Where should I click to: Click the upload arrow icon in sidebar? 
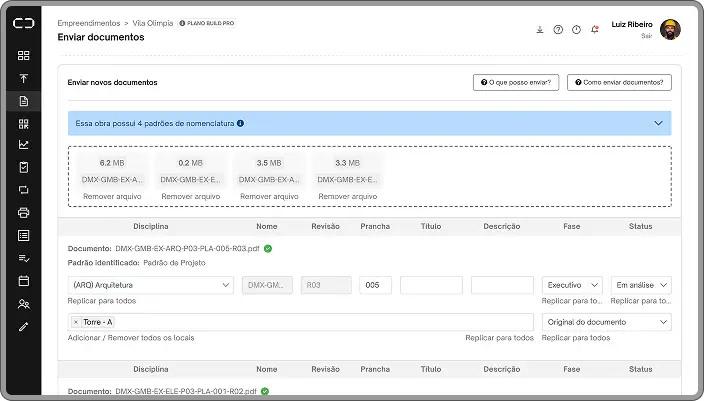pos(23,78)
